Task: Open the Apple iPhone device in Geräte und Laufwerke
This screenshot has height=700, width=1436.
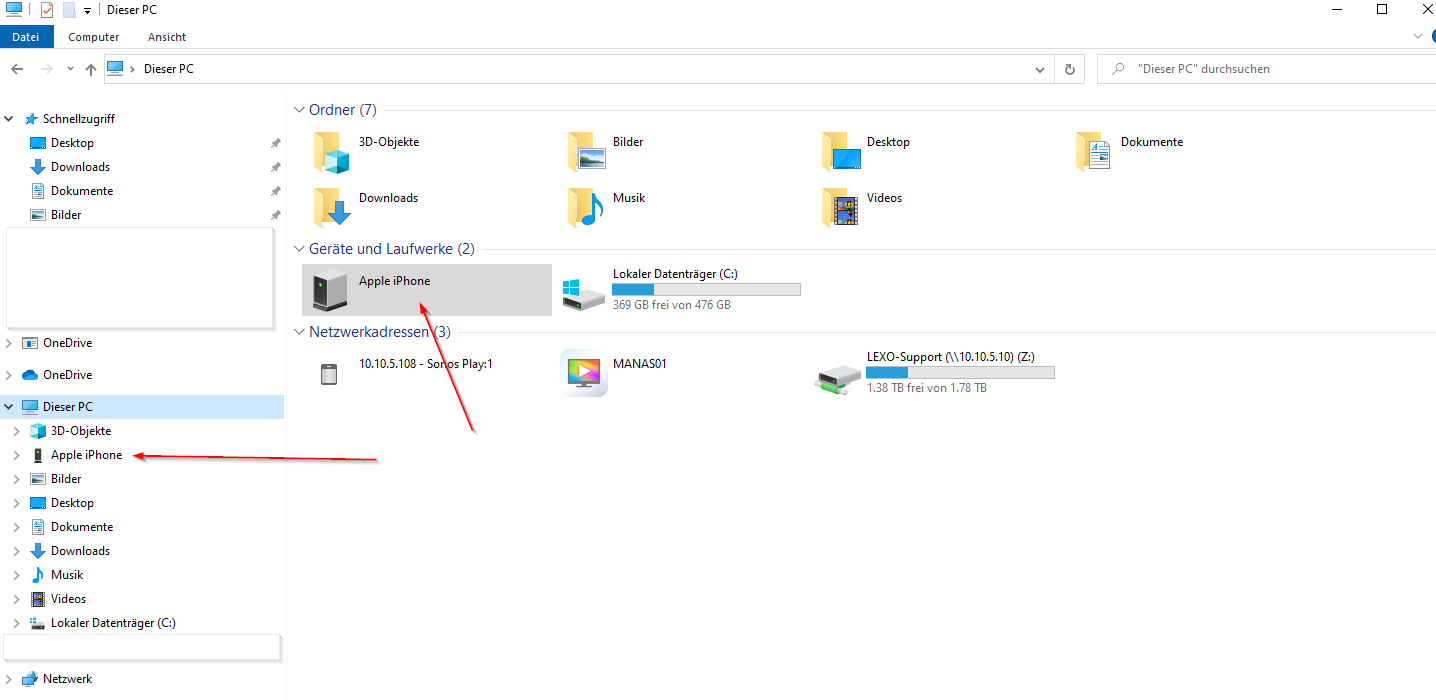Action: click(x=427, y=290)
